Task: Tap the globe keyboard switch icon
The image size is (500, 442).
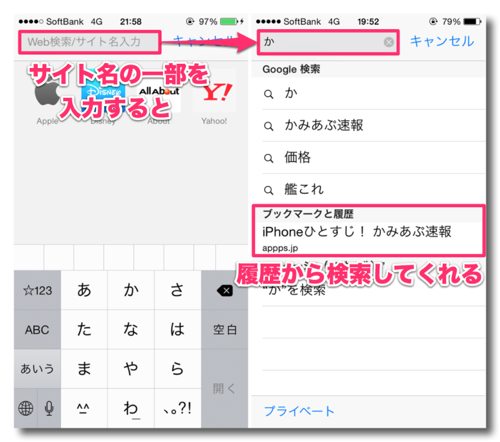Action: click(26, 408)
